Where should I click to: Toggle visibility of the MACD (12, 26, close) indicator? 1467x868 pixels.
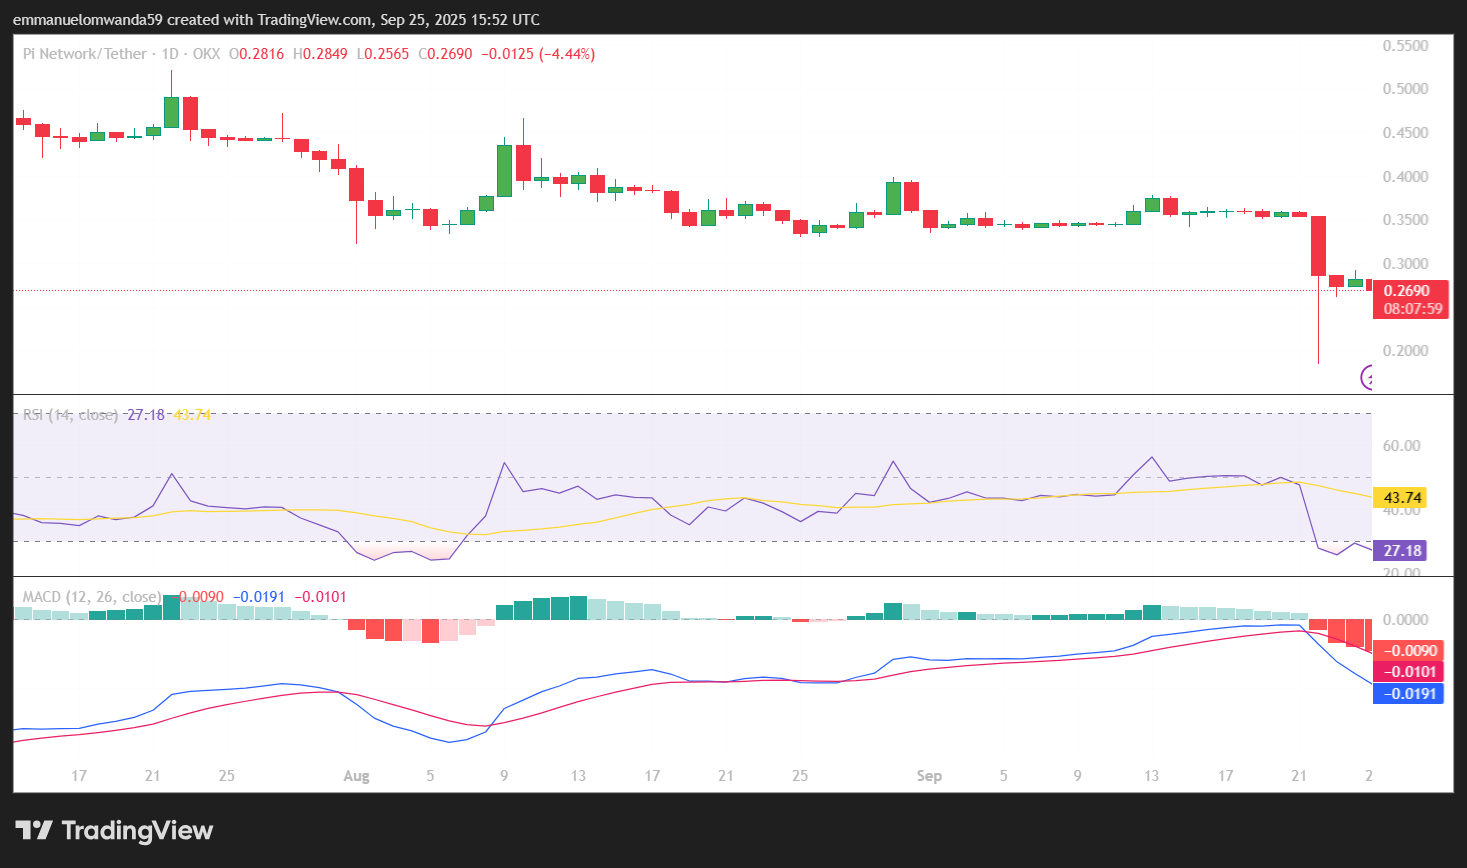90,596
